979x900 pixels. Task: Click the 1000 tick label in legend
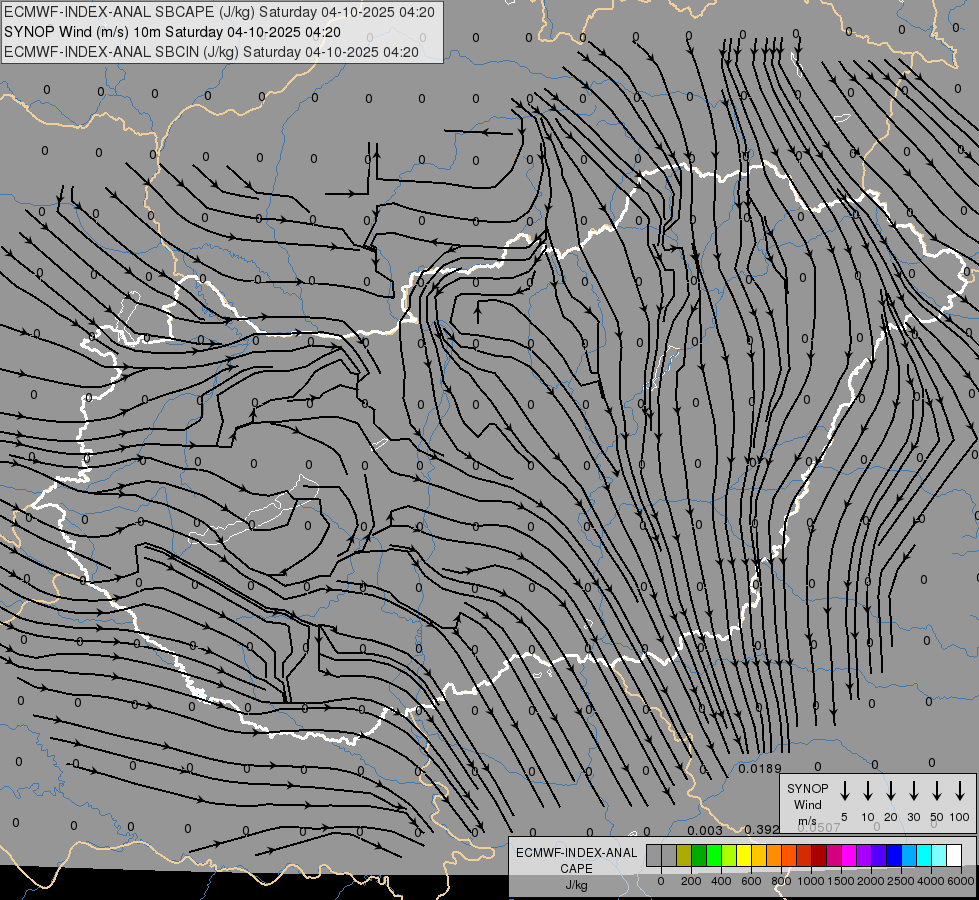pos(811,881)
